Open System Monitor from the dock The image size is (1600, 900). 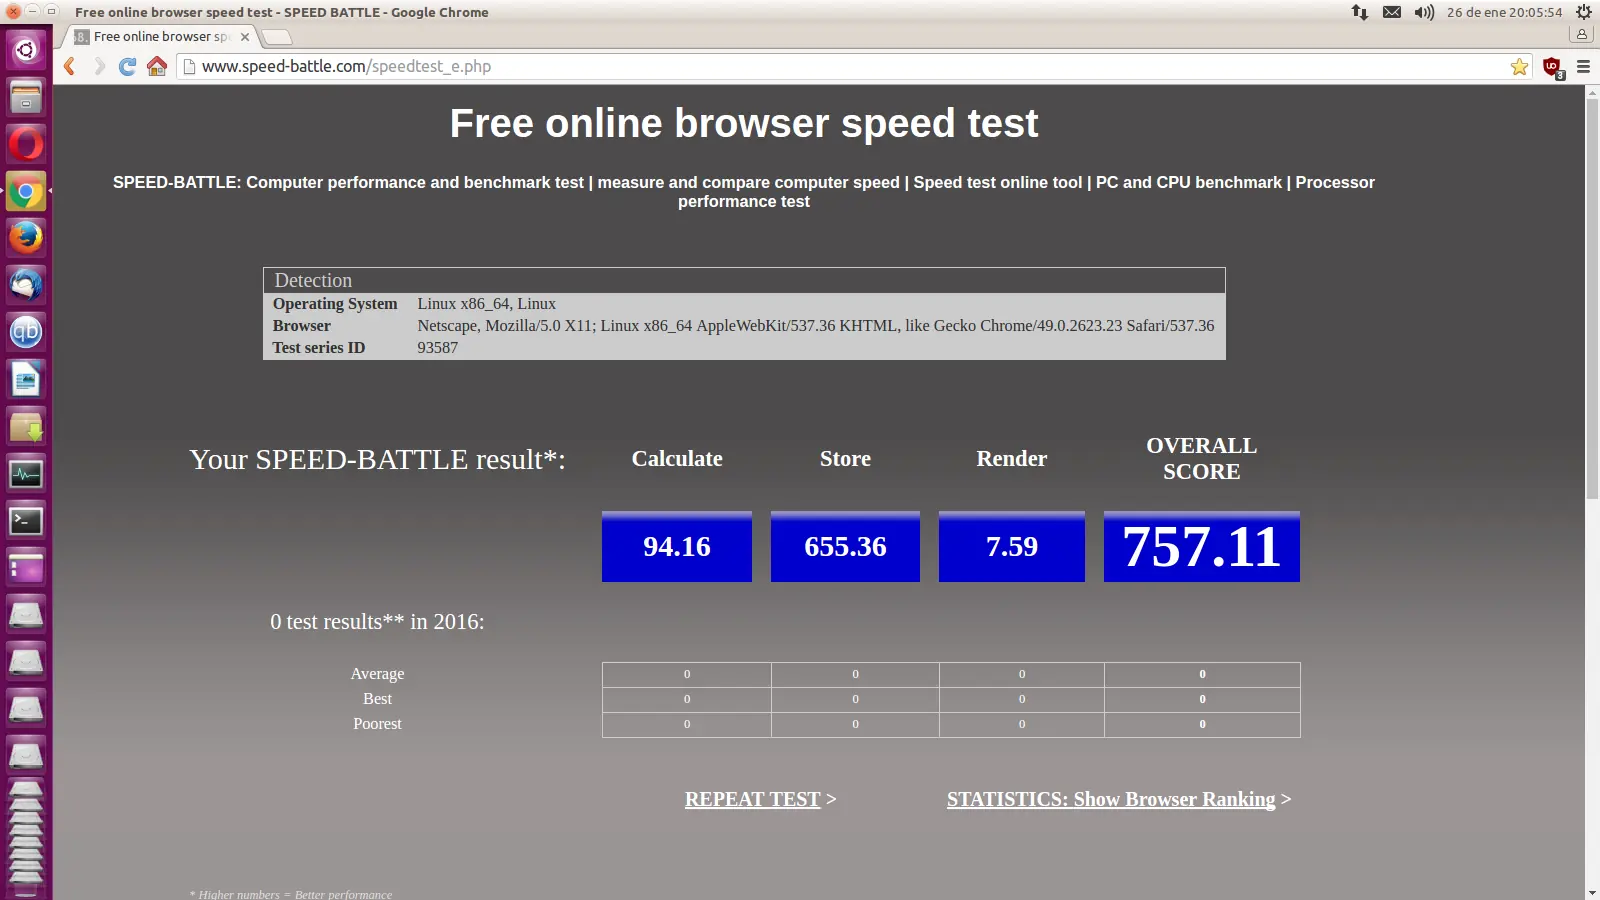(26, 474)
